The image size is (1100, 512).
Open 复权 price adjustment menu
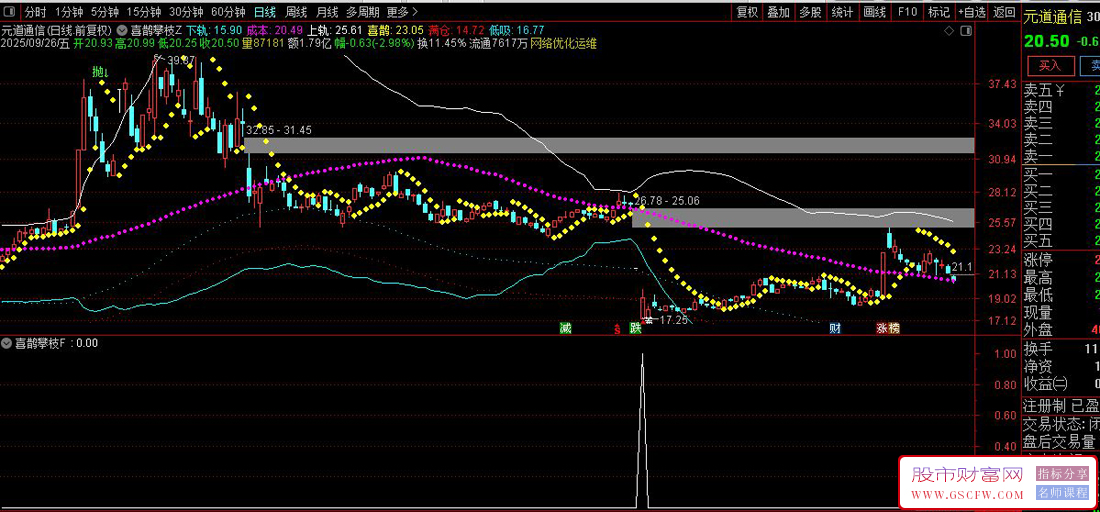749,12
